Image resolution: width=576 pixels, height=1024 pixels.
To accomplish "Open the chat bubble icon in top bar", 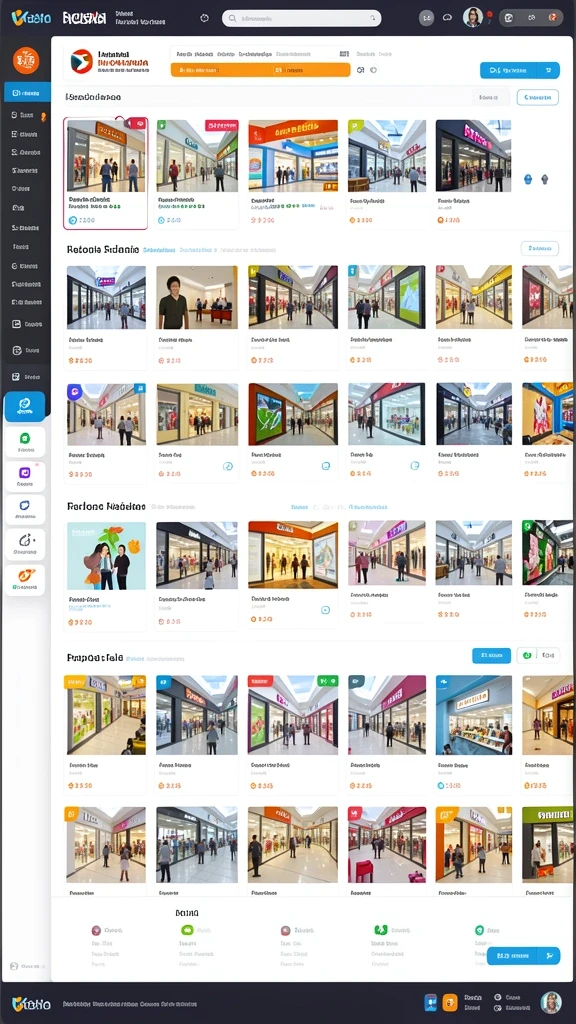I will click(x=447, y=18).
